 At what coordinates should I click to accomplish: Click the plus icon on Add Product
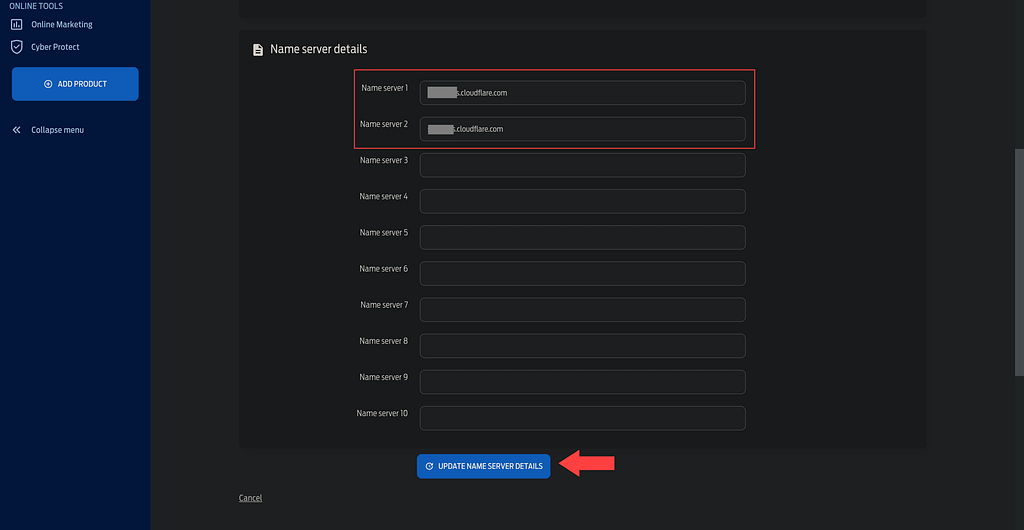(48, 84)
